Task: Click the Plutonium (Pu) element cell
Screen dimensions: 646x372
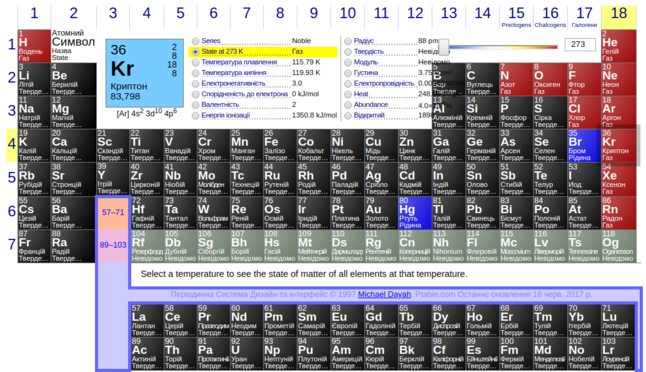Action: (x=314, y=354)
